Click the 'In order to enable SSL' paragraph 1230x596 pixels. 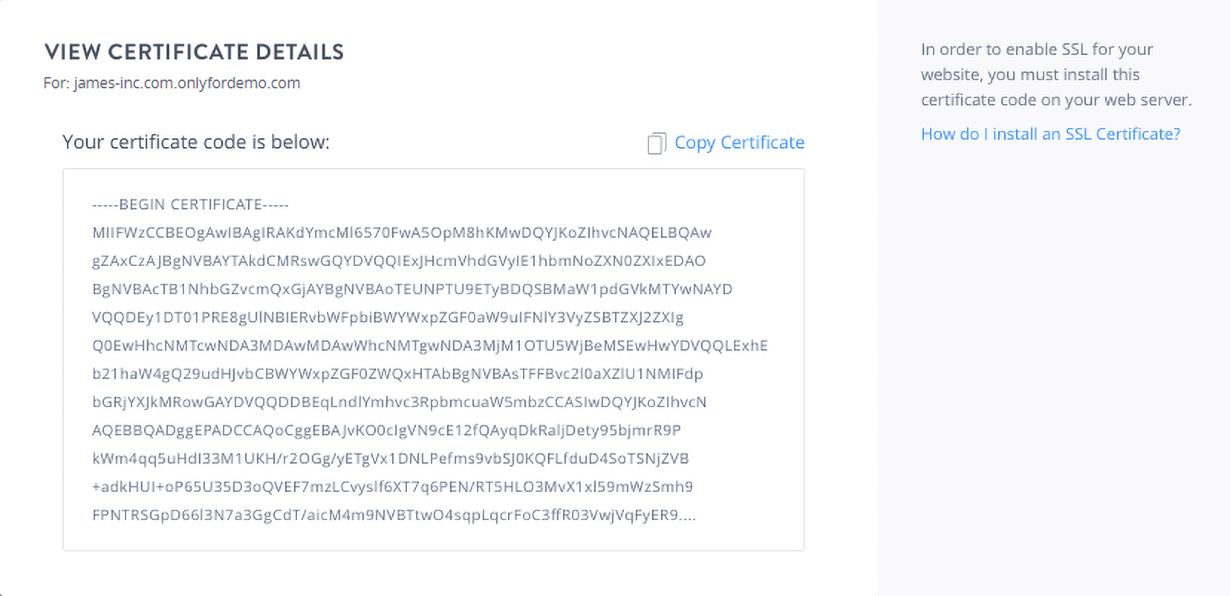coord(1055,75)
